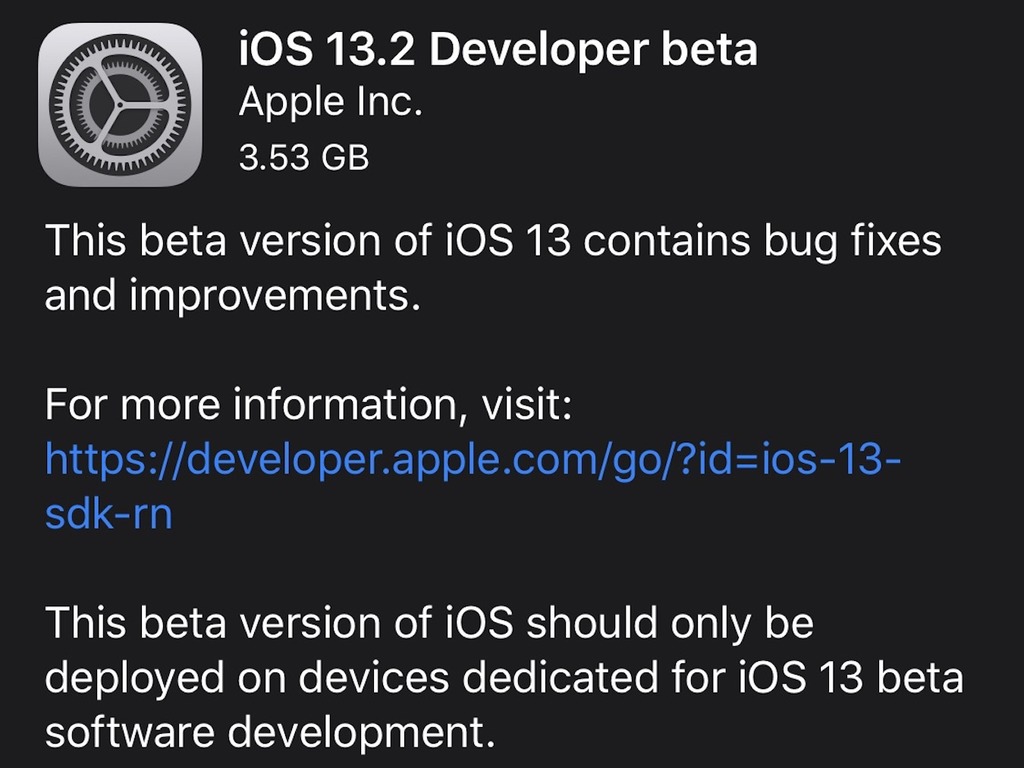1024x768 pixels.
Task: Open the developer.apple.com release notes link
Action: point(473,486)
